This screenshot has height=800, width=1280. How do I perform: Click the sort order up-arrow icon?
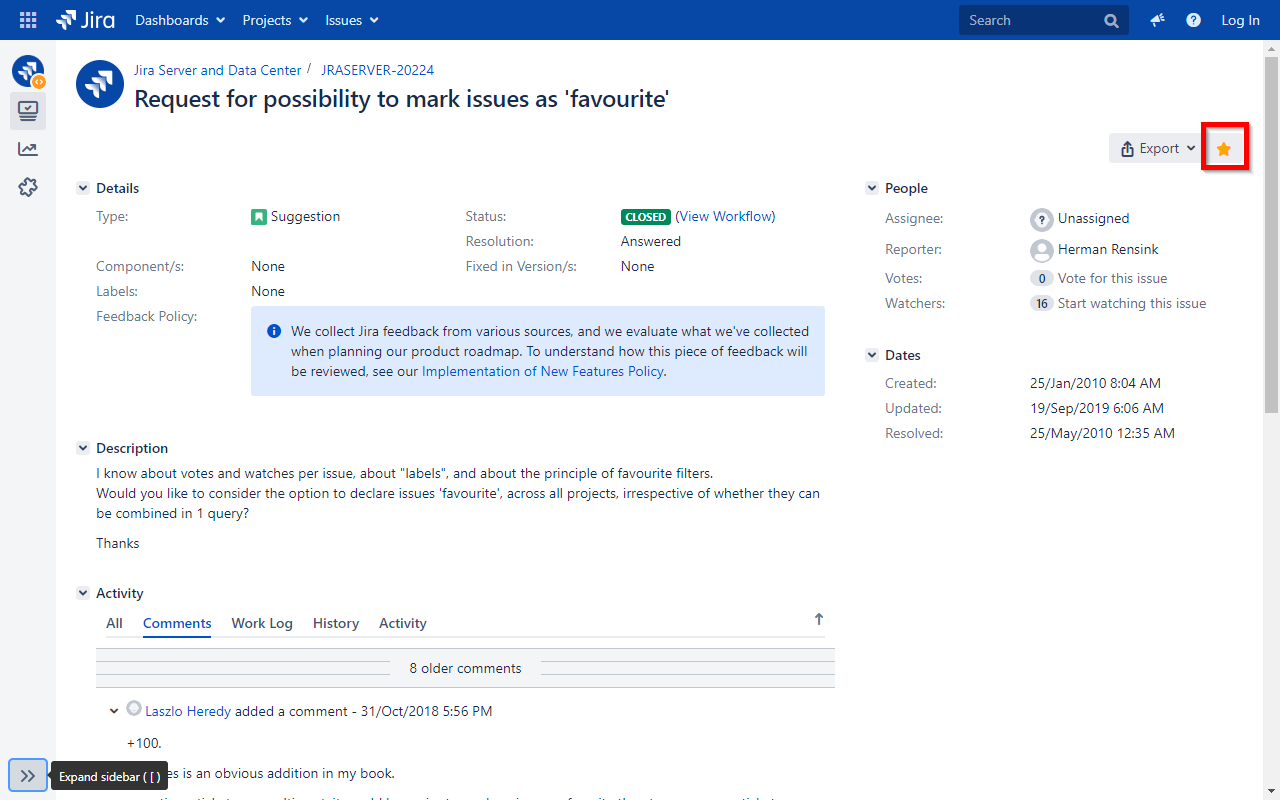pyautogui.click(x=819, y=619)
